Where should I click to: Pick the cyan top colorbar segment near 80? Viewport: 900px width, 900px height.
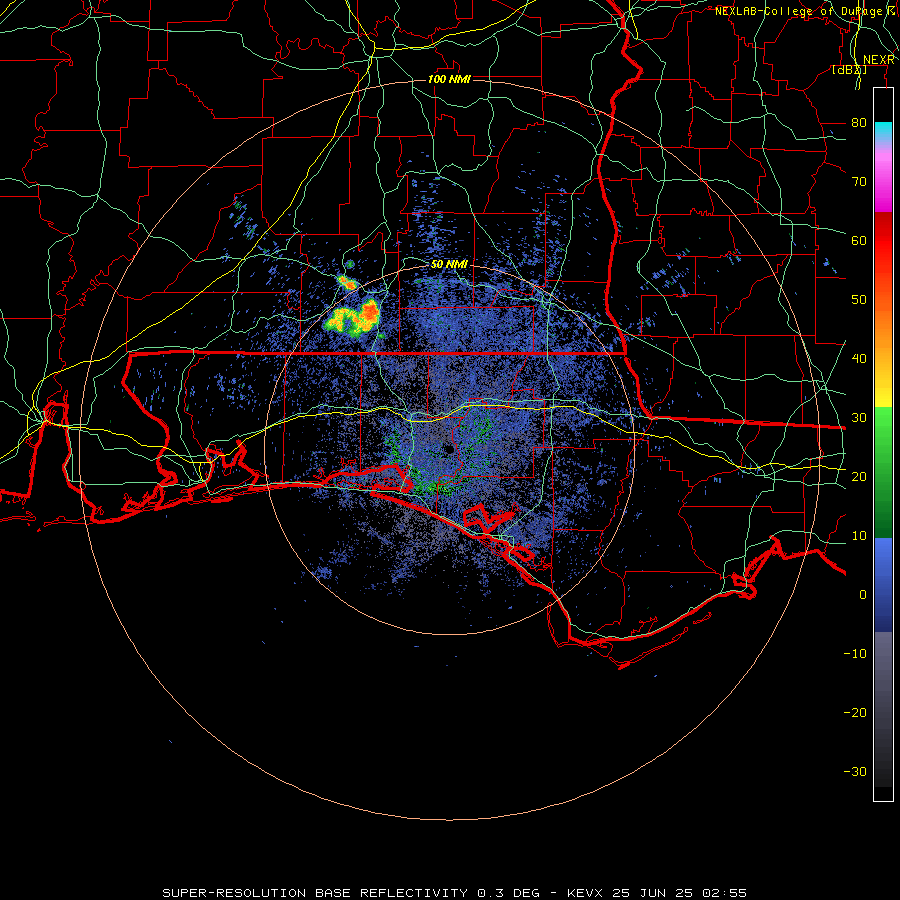click(883, 132)
